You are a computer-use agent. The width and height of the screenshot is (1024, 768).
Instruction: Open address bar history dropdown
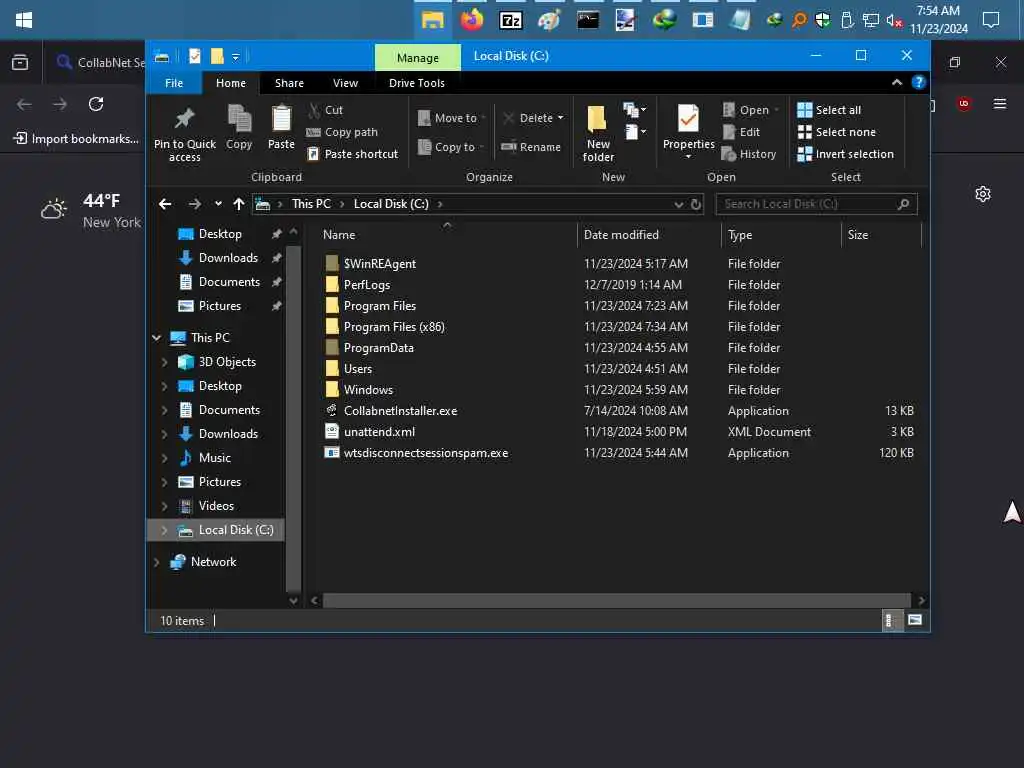[x=679, y=204]
